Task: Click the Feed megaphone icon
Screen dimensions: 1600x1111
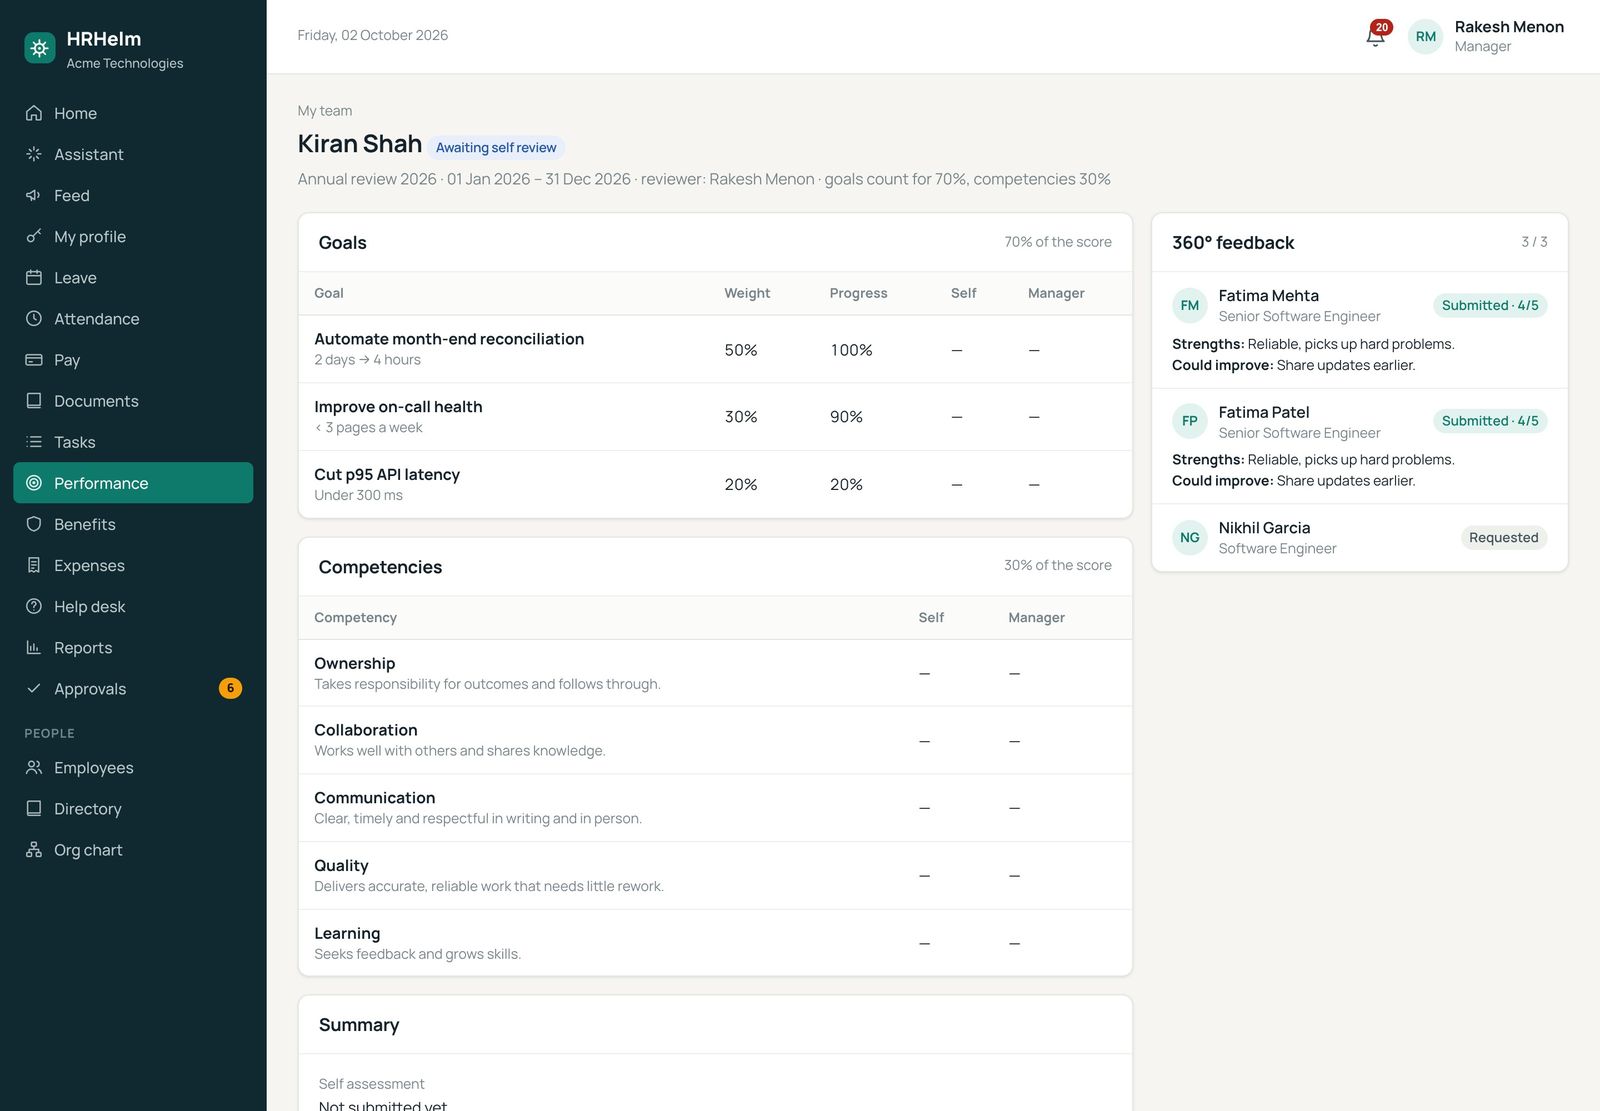Action: [34, 195]
